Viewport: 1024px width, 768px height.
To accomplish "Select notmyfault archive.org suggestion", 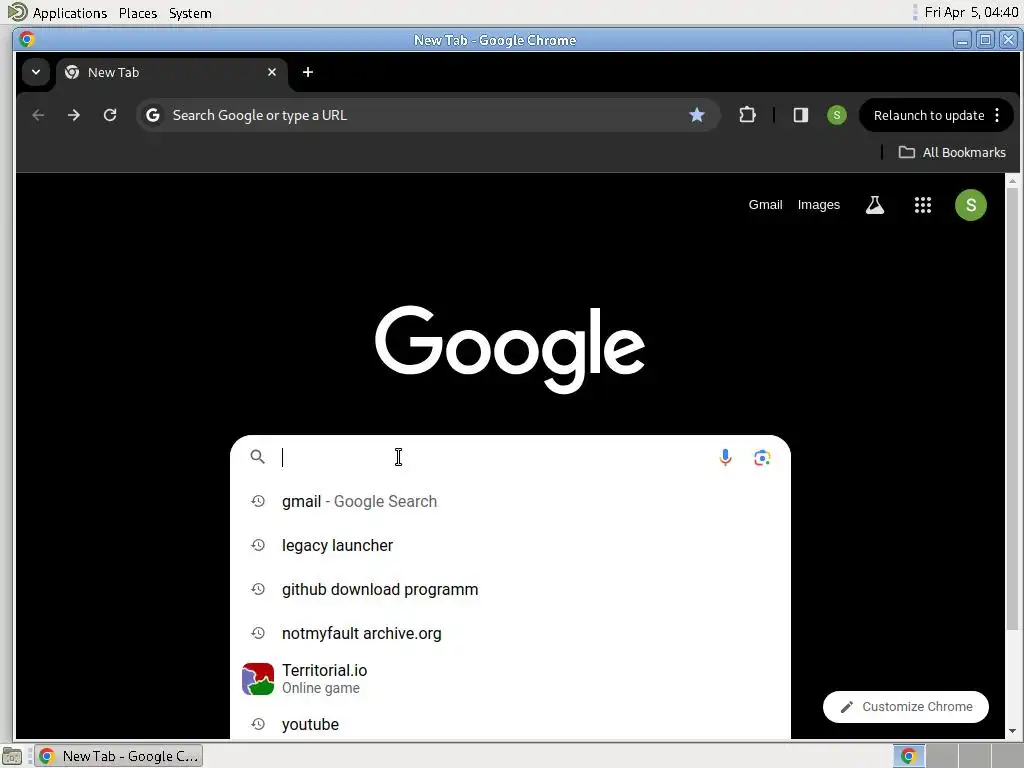I will point(510,633).
